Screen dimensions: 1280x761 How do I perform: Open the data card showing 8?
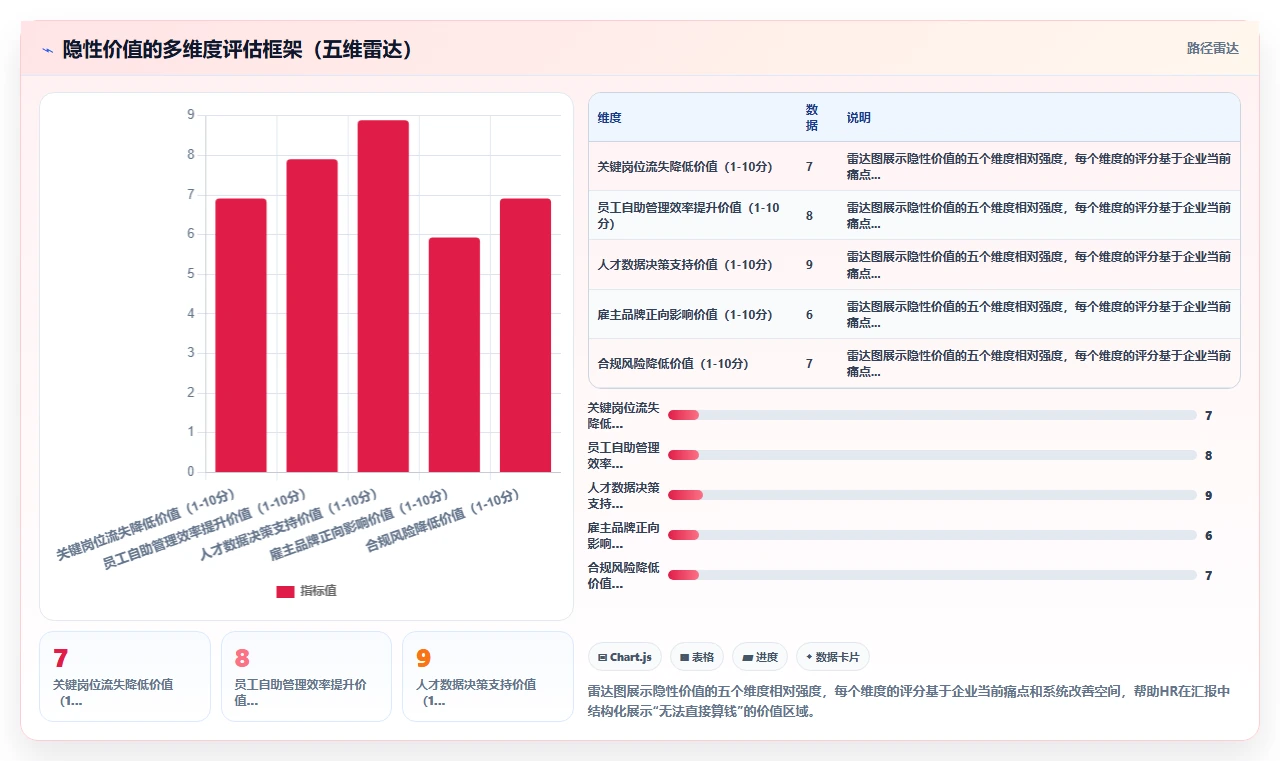306,676
